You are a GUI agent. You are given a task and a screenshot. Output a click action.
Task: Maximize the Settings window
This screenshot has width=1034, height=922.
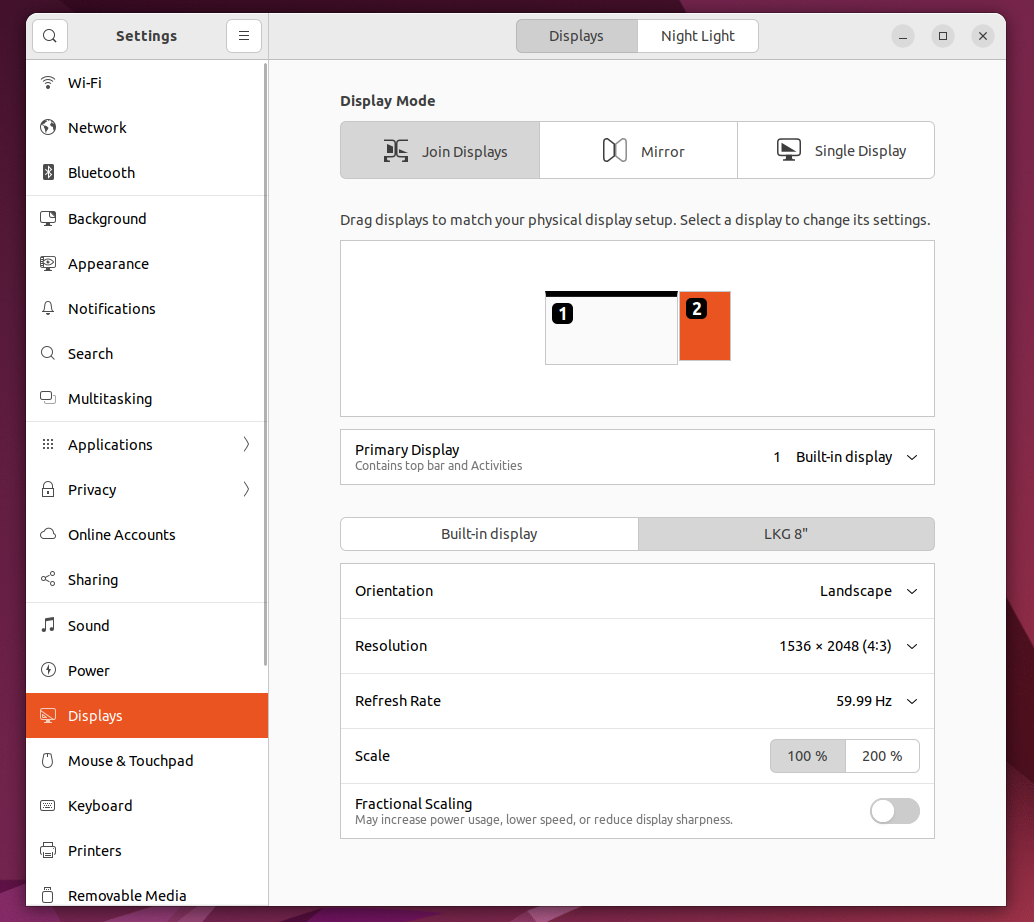[x=943, y=36]
